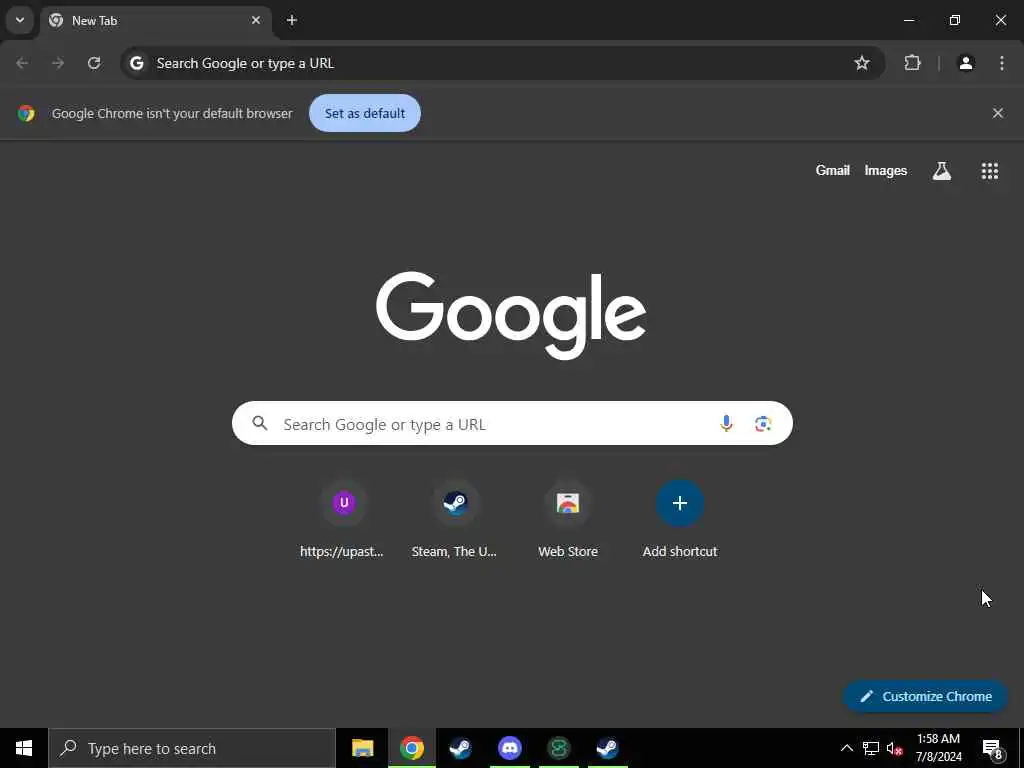Minimize the Chrome window
The width and height of the screenshot is (1024, 768).
(x=908, y=20)
